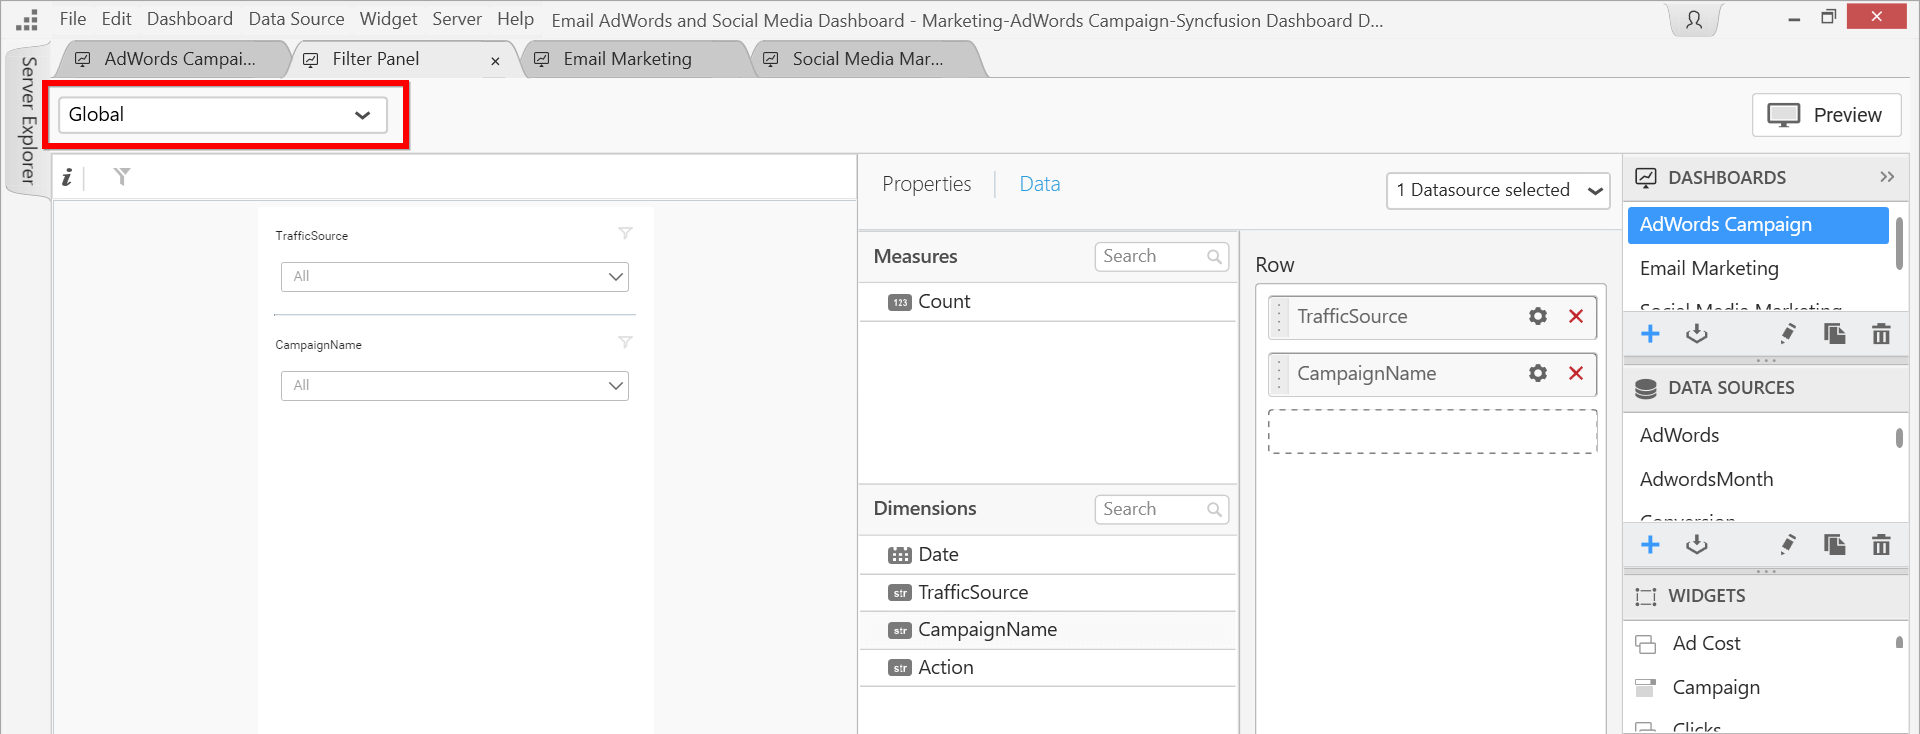This screenshot has height=734, width=1920.
Task: Click the Preview button
Action: coord(1826,115)
